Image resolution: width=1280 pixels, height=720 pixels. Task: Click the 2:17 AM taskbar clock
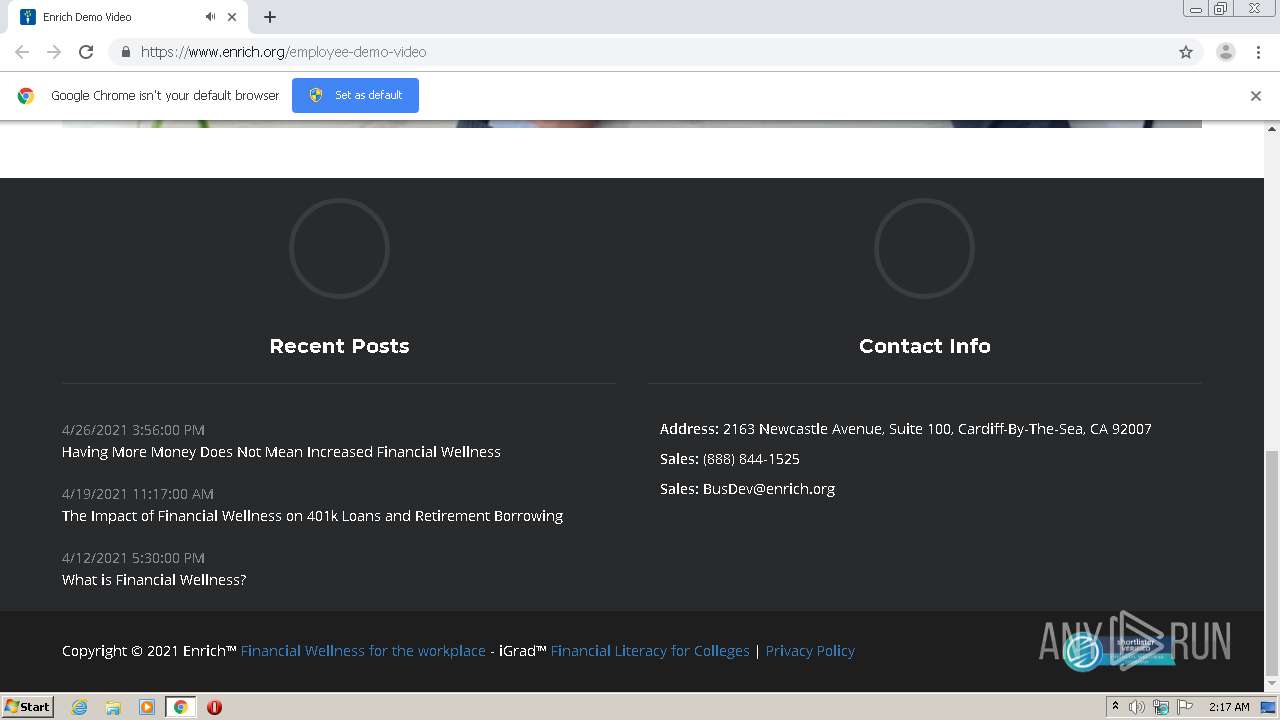click(1229, 707)
